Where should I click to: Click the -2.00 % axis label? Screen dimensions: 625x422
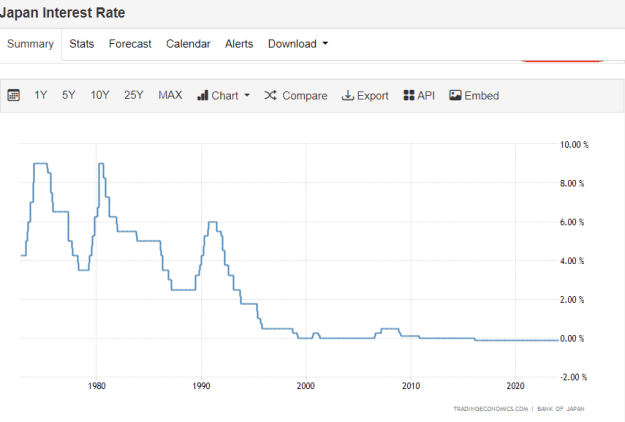[574, 377]
